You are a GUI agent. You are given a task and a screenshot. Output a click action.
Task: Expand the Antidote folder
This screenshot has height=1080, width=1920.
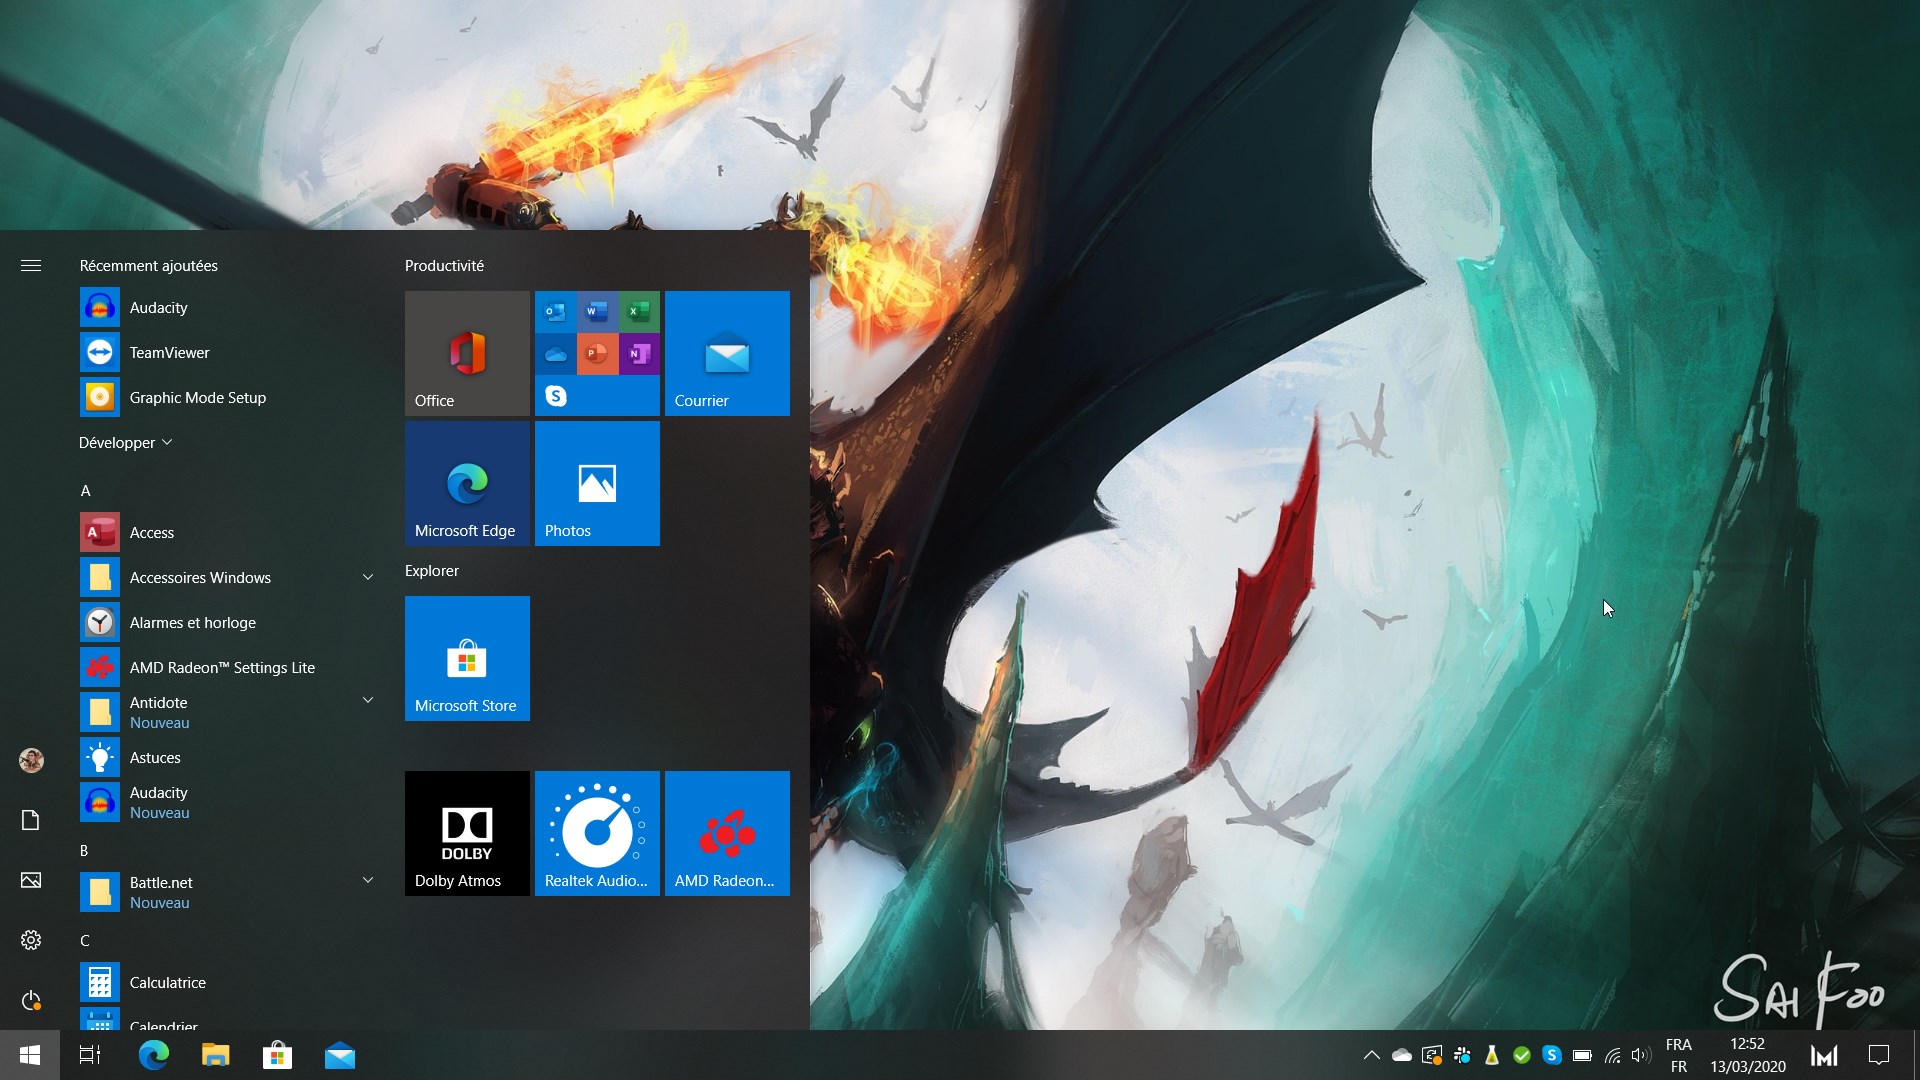click(x=228, y=712)
